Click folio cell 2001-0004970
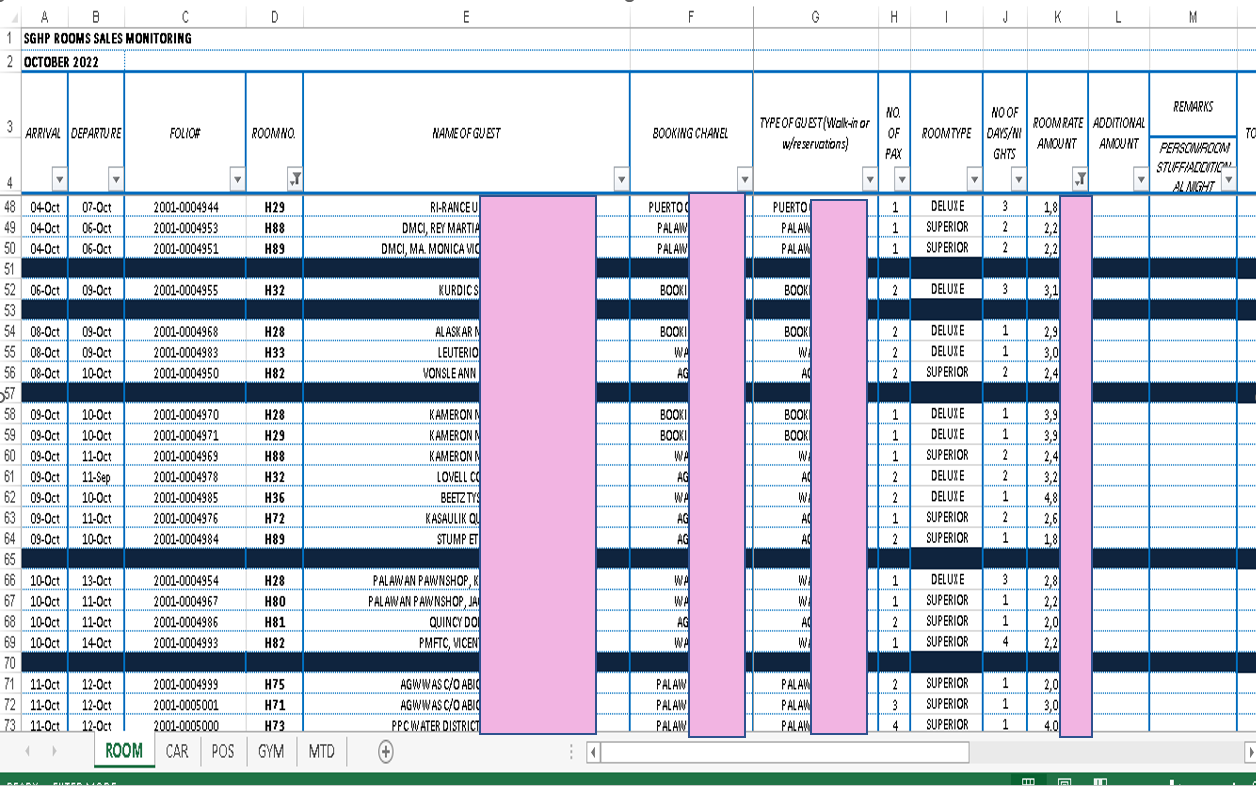Screen dimensions: 1256x786 pos(185,415)
